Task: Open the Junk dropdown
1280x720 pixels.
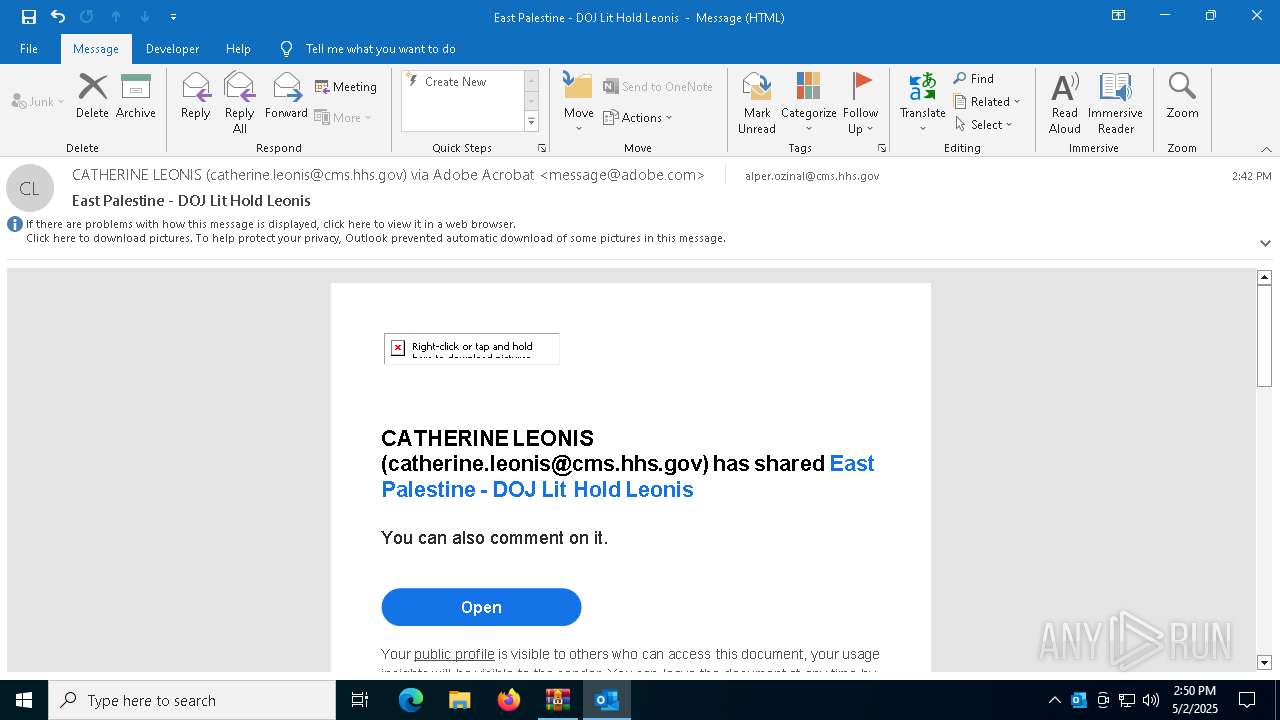Action: coord(38,101)
